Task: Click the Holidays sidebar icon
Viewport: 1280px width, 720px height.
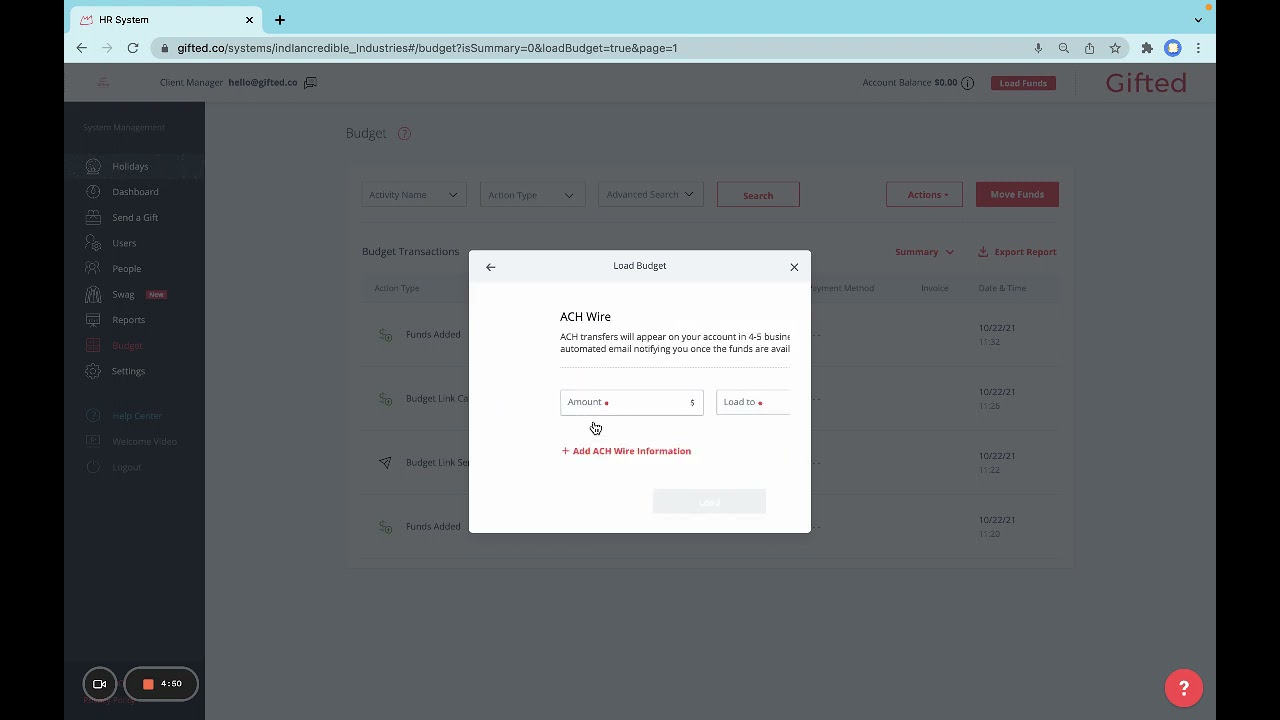Action: coord(93,167)
